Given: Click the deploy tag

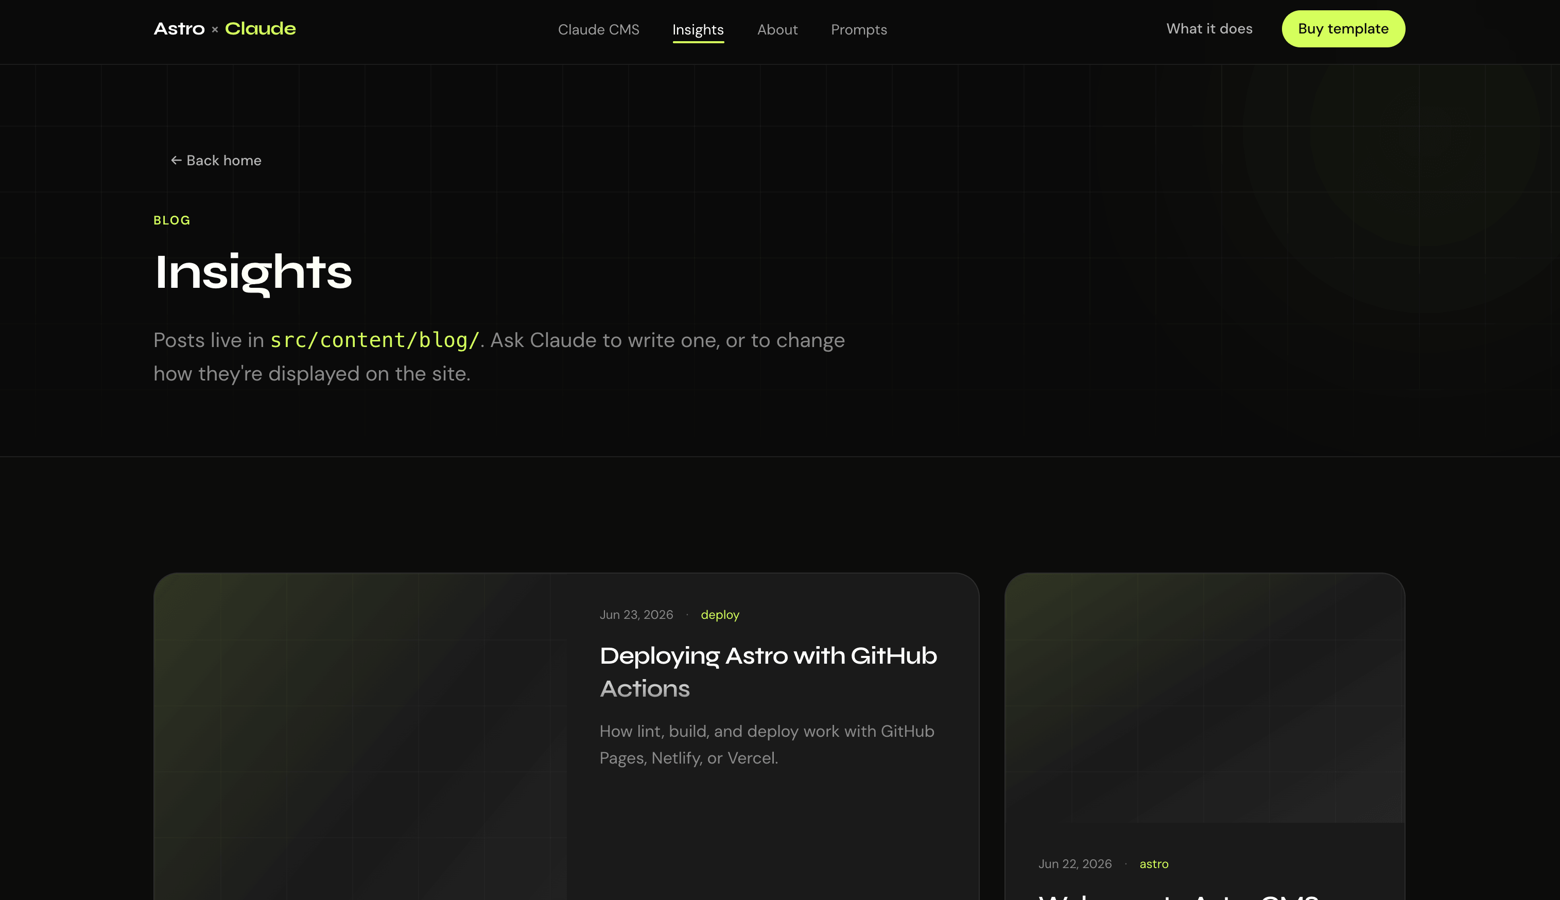Looking at the screenshot, I should pyautogui.click(x=720, y=615).
